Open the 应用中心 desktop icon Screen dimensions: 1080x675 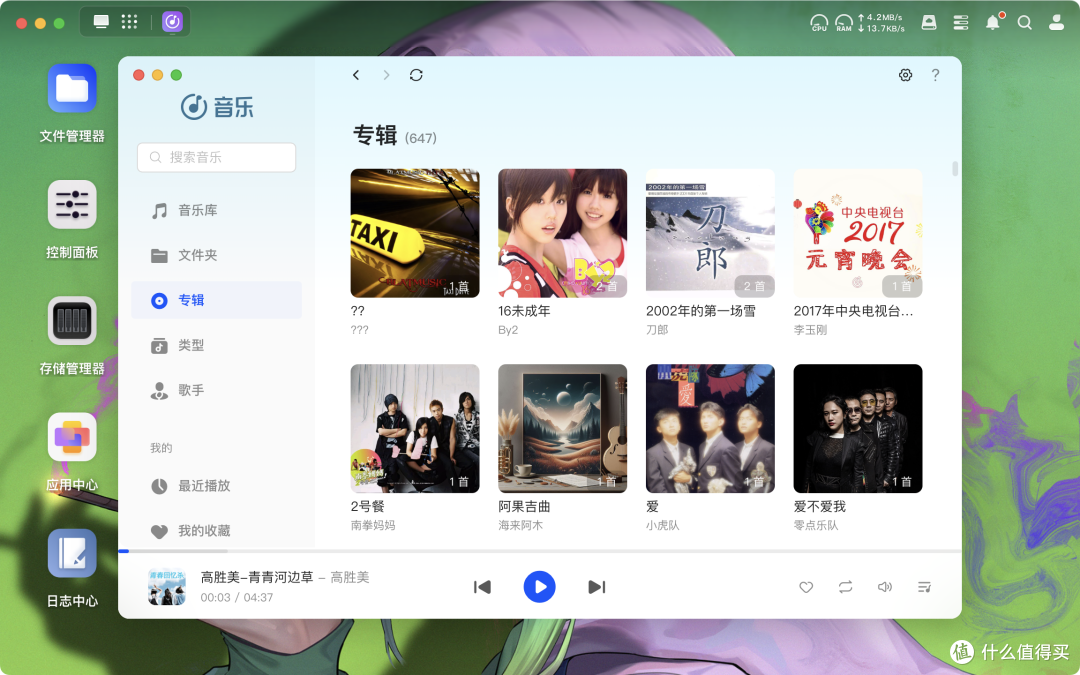pos(72,437)
